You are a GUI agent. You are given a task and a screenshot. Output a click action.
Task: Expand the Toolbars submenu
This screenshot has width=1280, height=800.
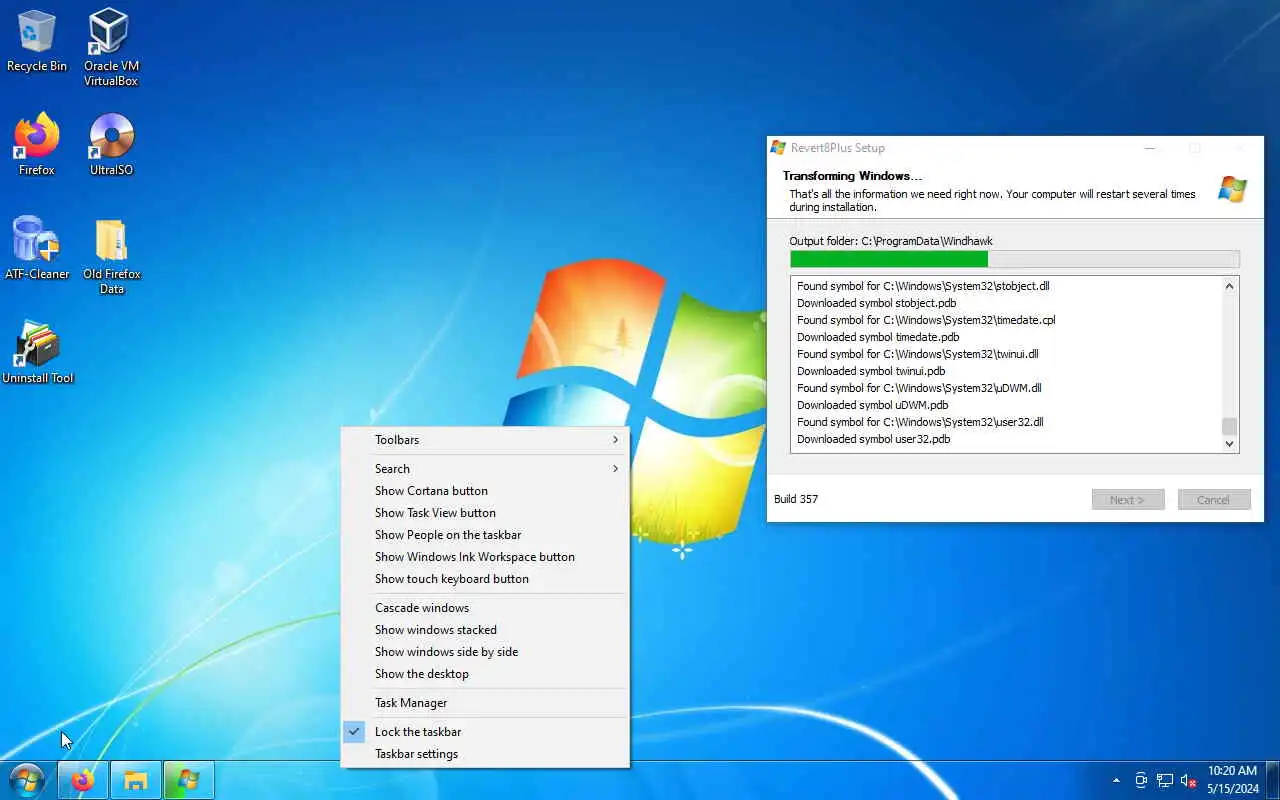[x=485, y=440]
